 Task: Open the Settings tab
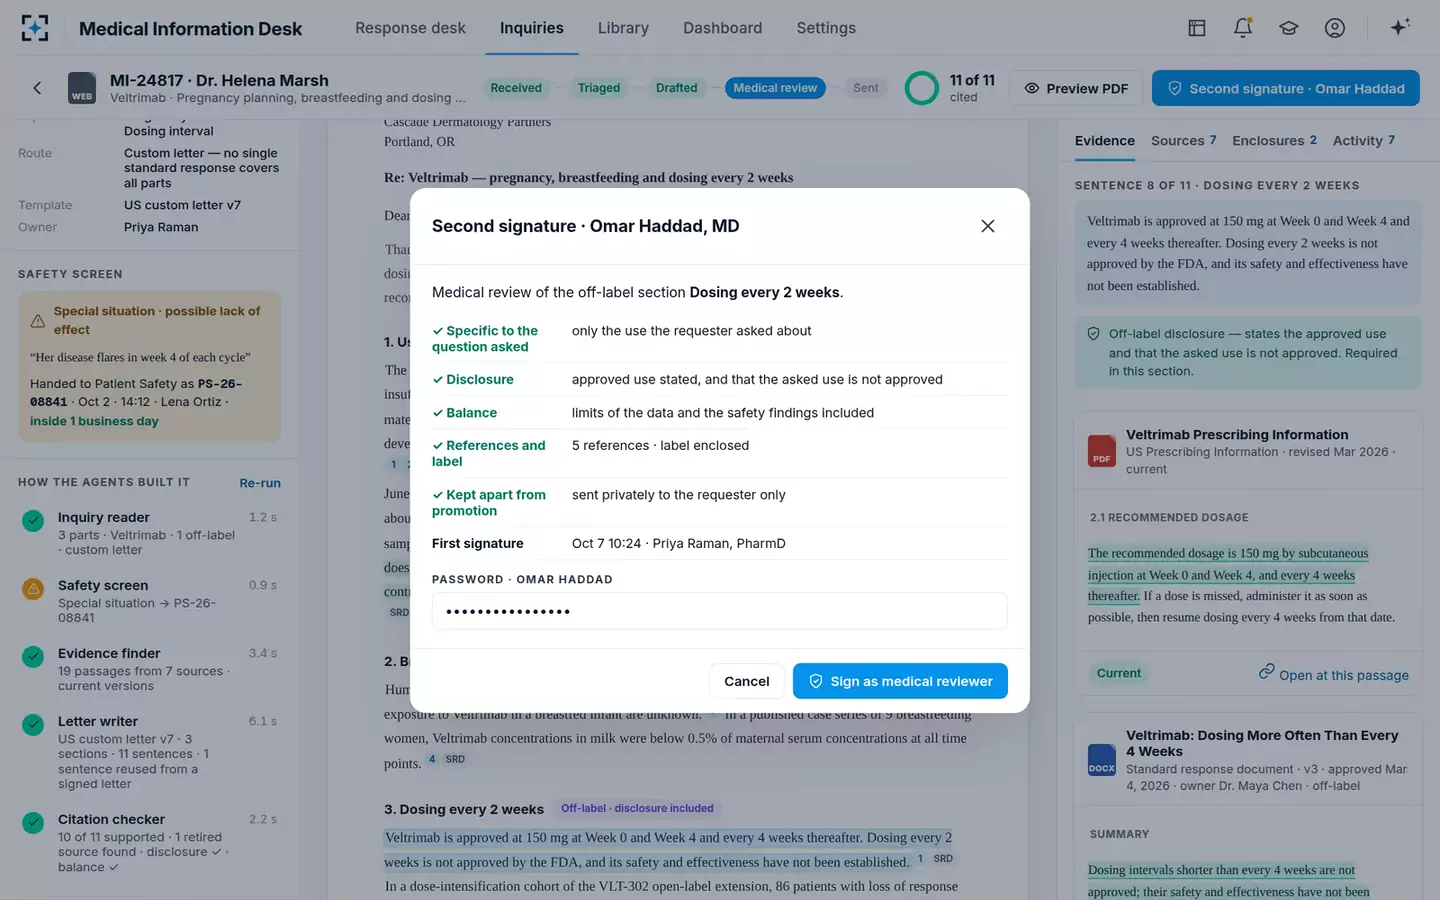coord(826,28)
